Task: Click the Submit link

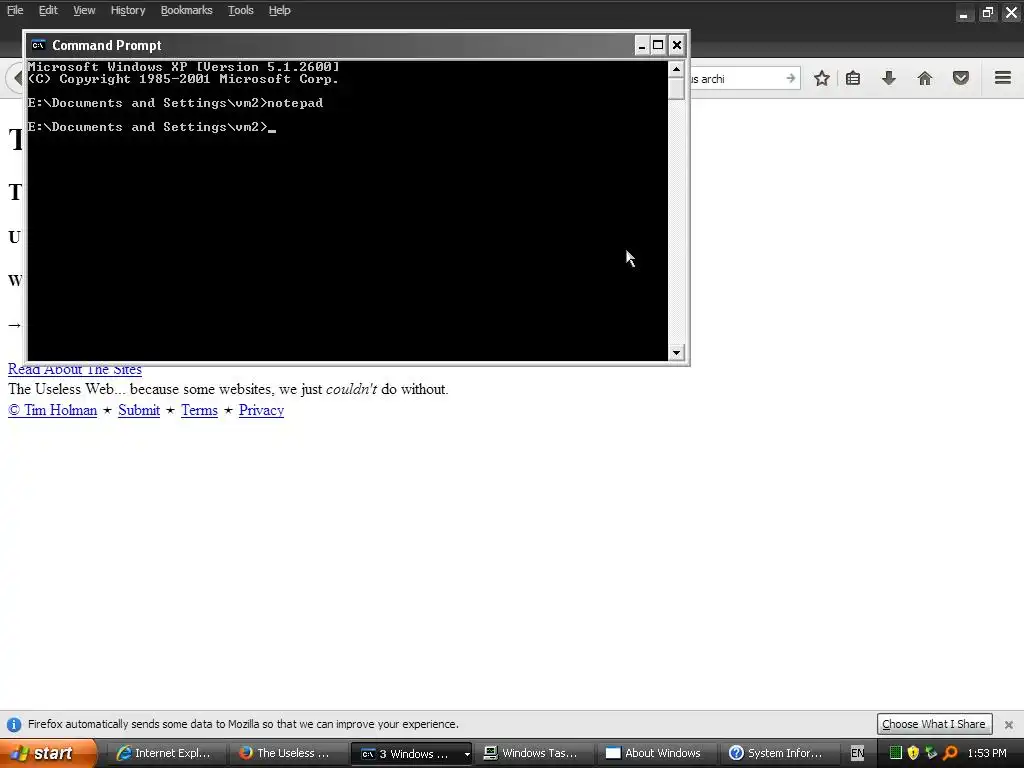Action: click(x=139, y=410)
